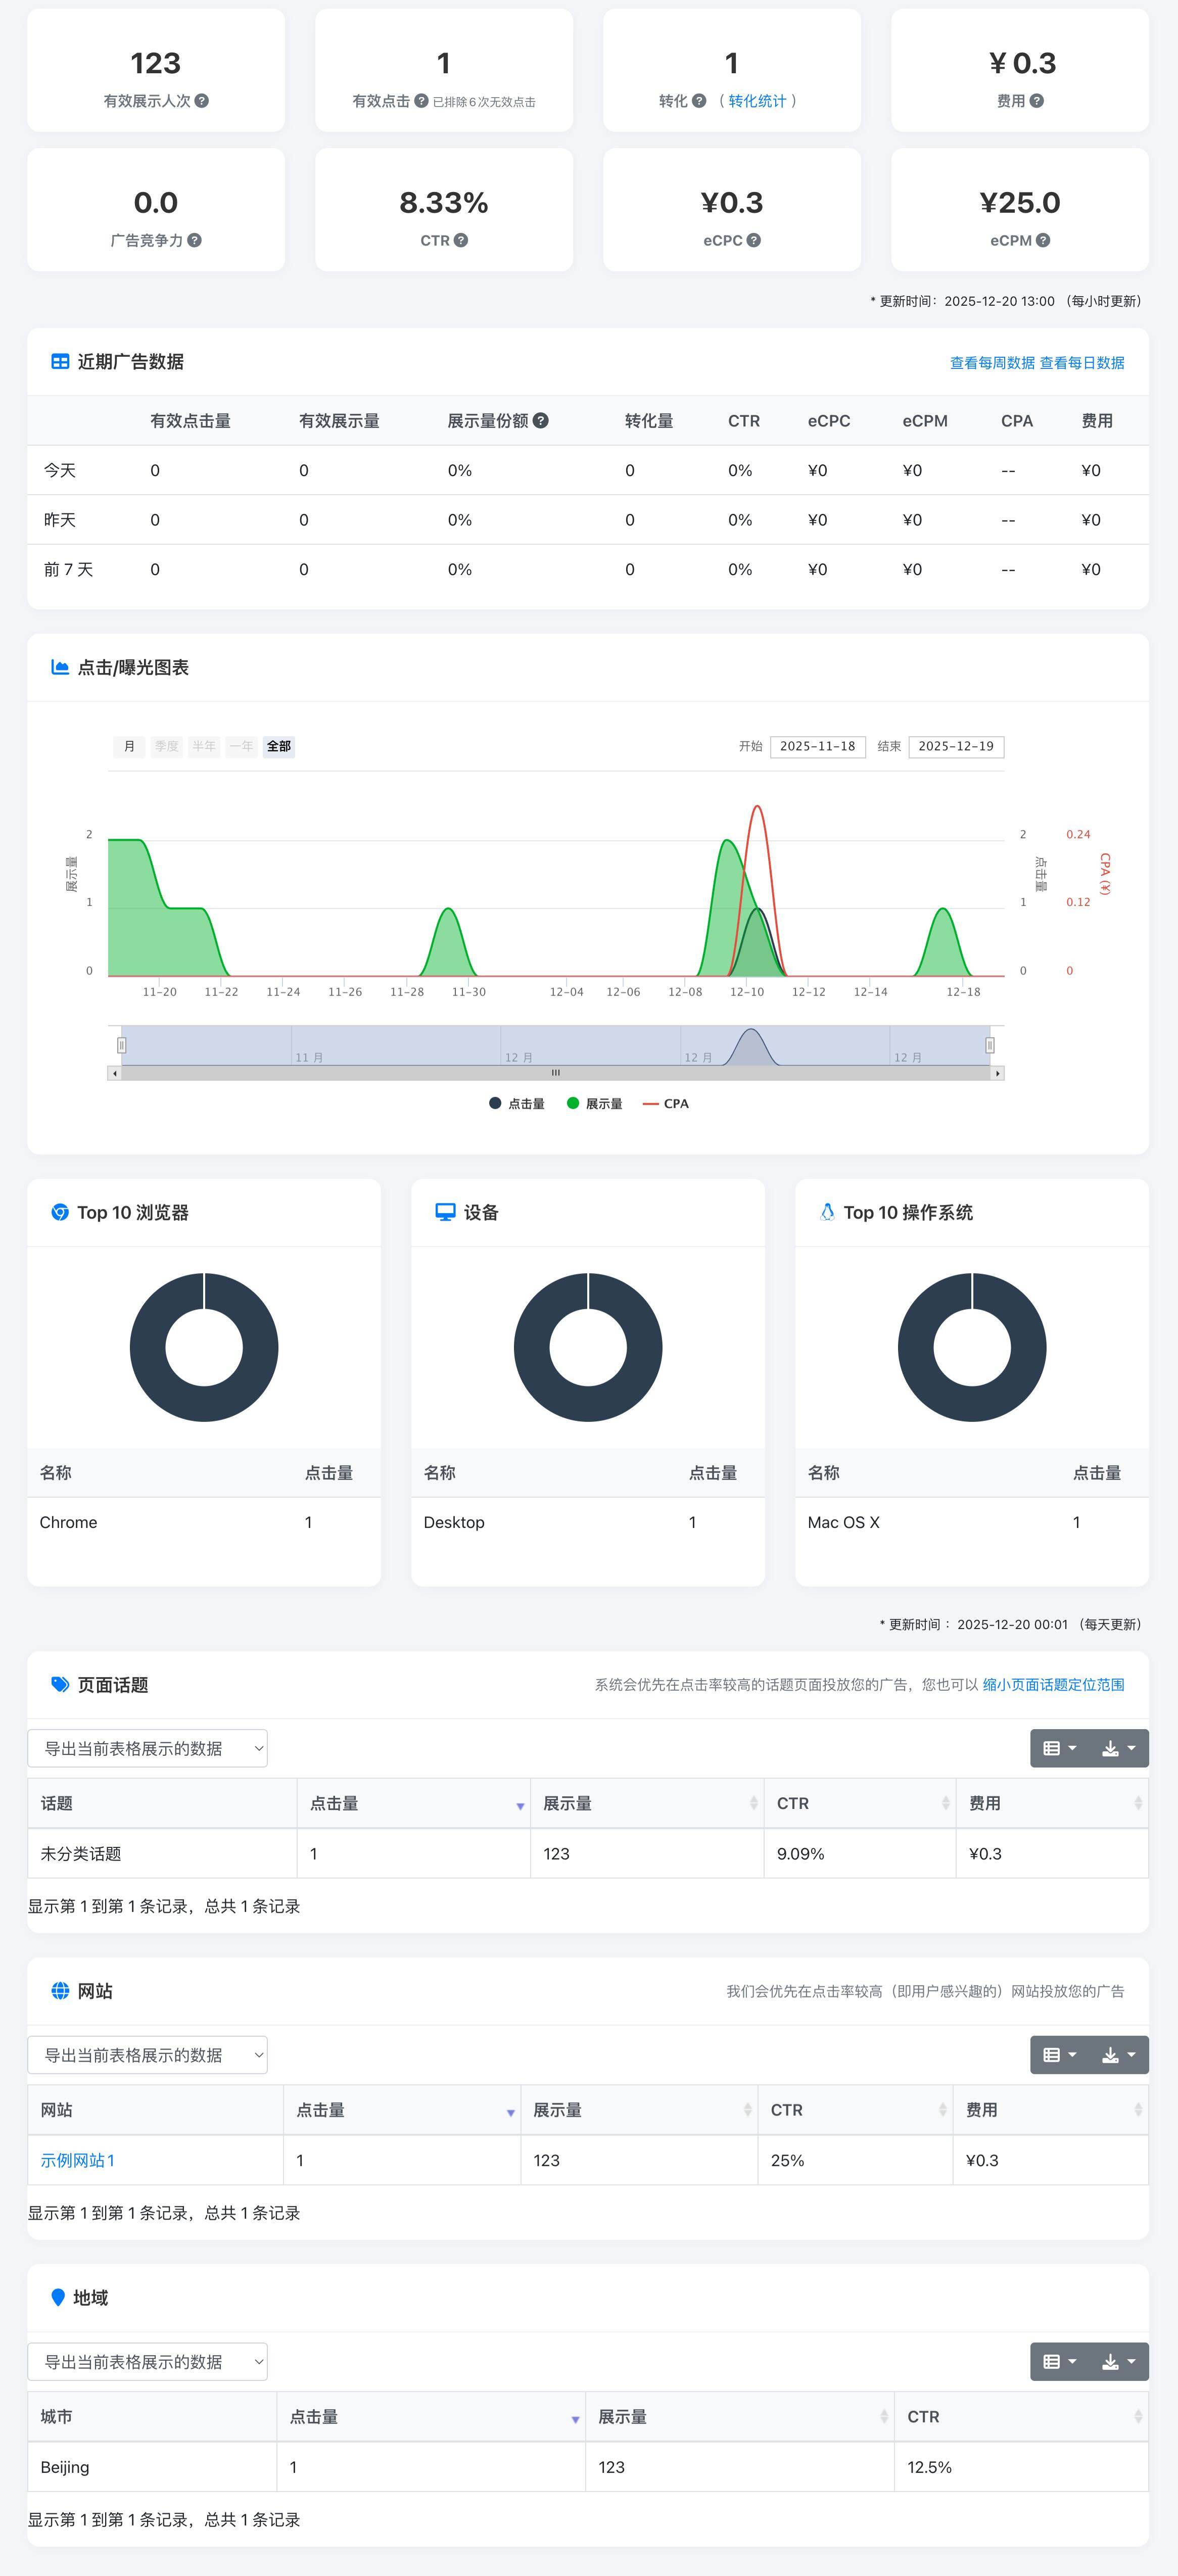Open the 转化统计 link
The height and width of the screenshot is (2576, 1178).
click(x=757, y=101)
